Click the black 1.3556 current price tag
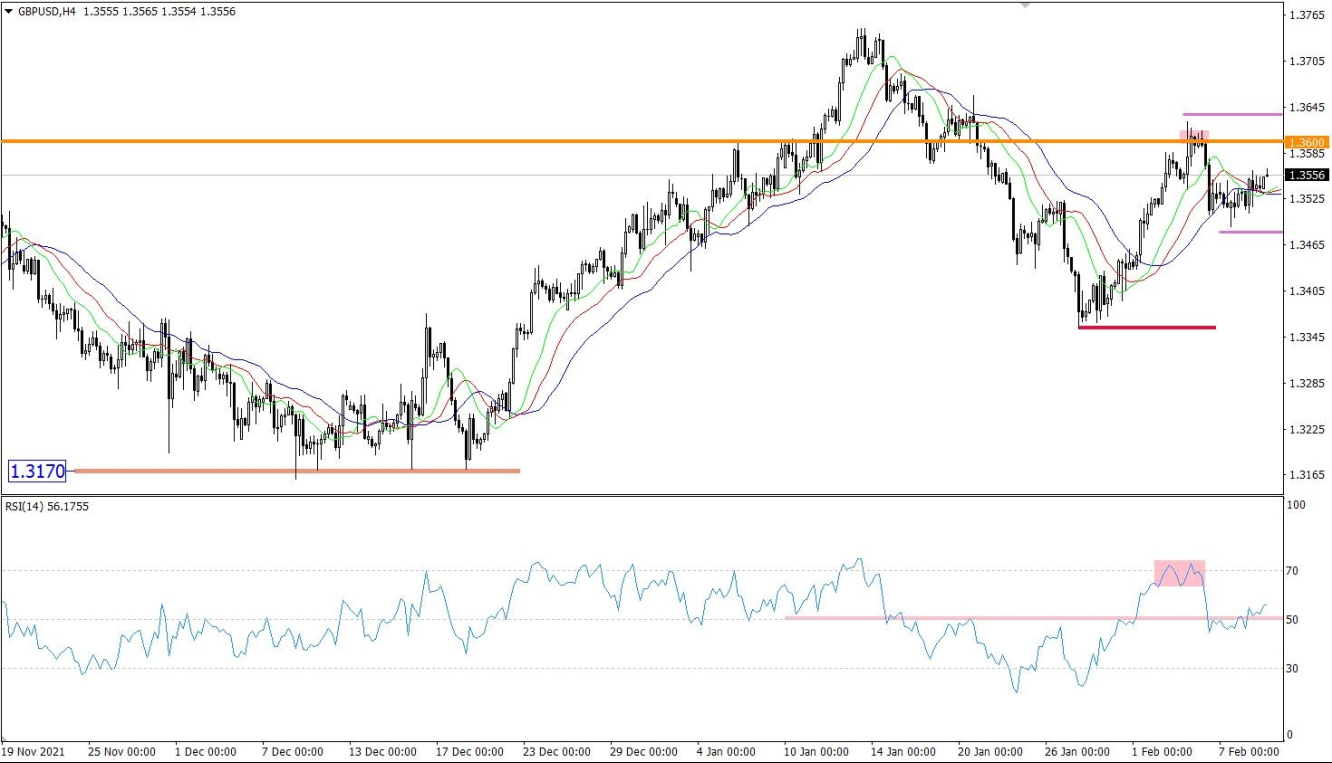The height and width of the screenshot is (763, 1332). pyautogui.click(x=1307, y=175)
